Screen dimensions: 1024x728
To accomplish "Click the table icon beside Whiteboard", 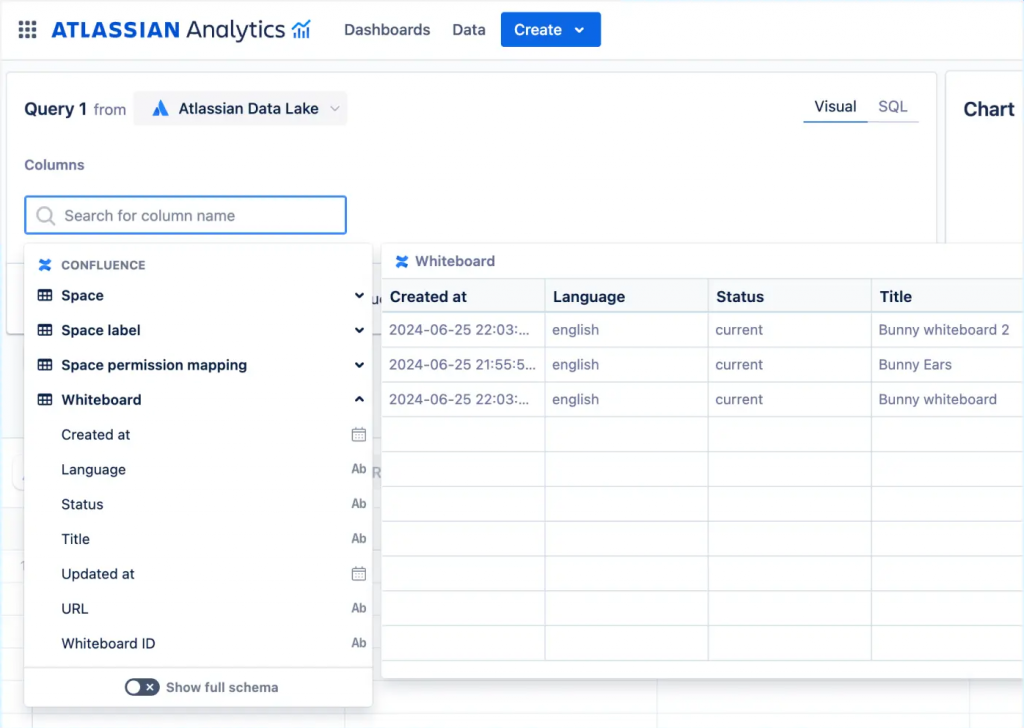I will click(x=44, y=399).
